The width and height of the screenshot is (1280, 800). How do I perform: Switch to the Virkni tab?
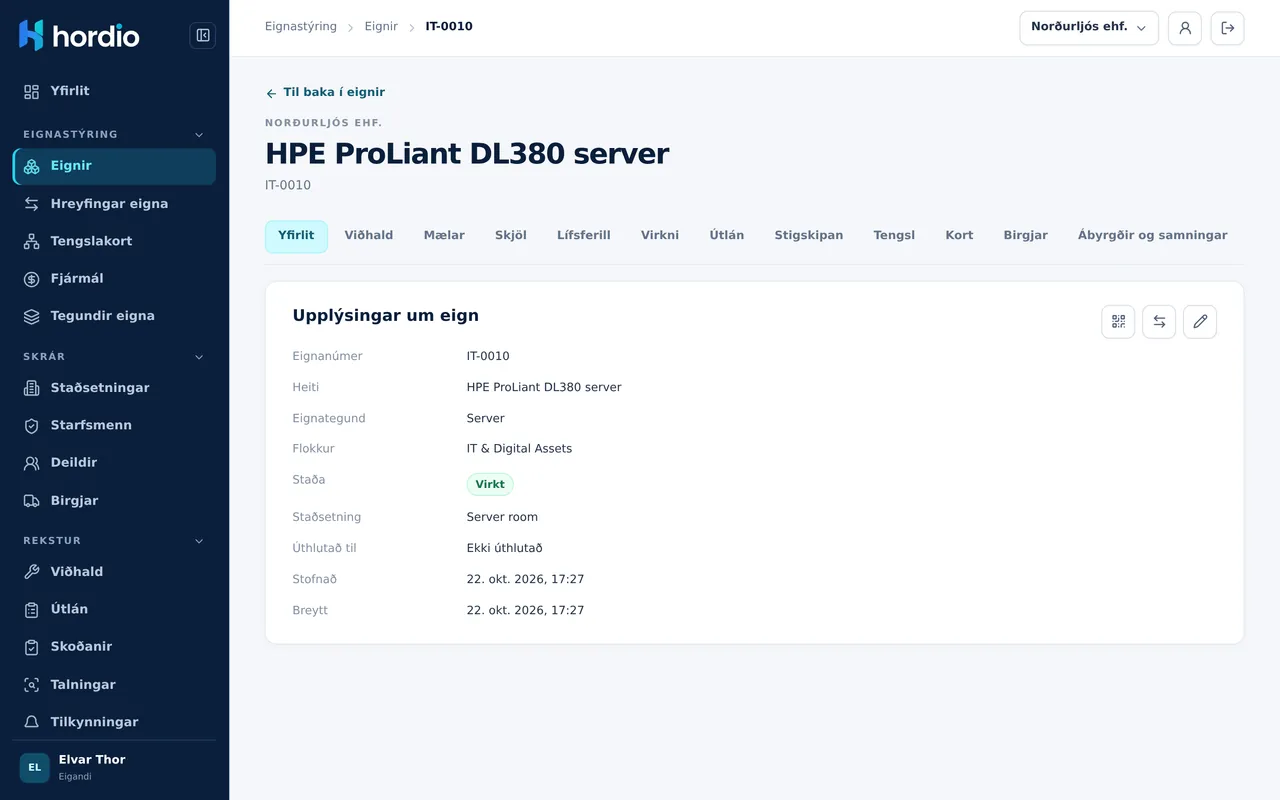(660, 236)
